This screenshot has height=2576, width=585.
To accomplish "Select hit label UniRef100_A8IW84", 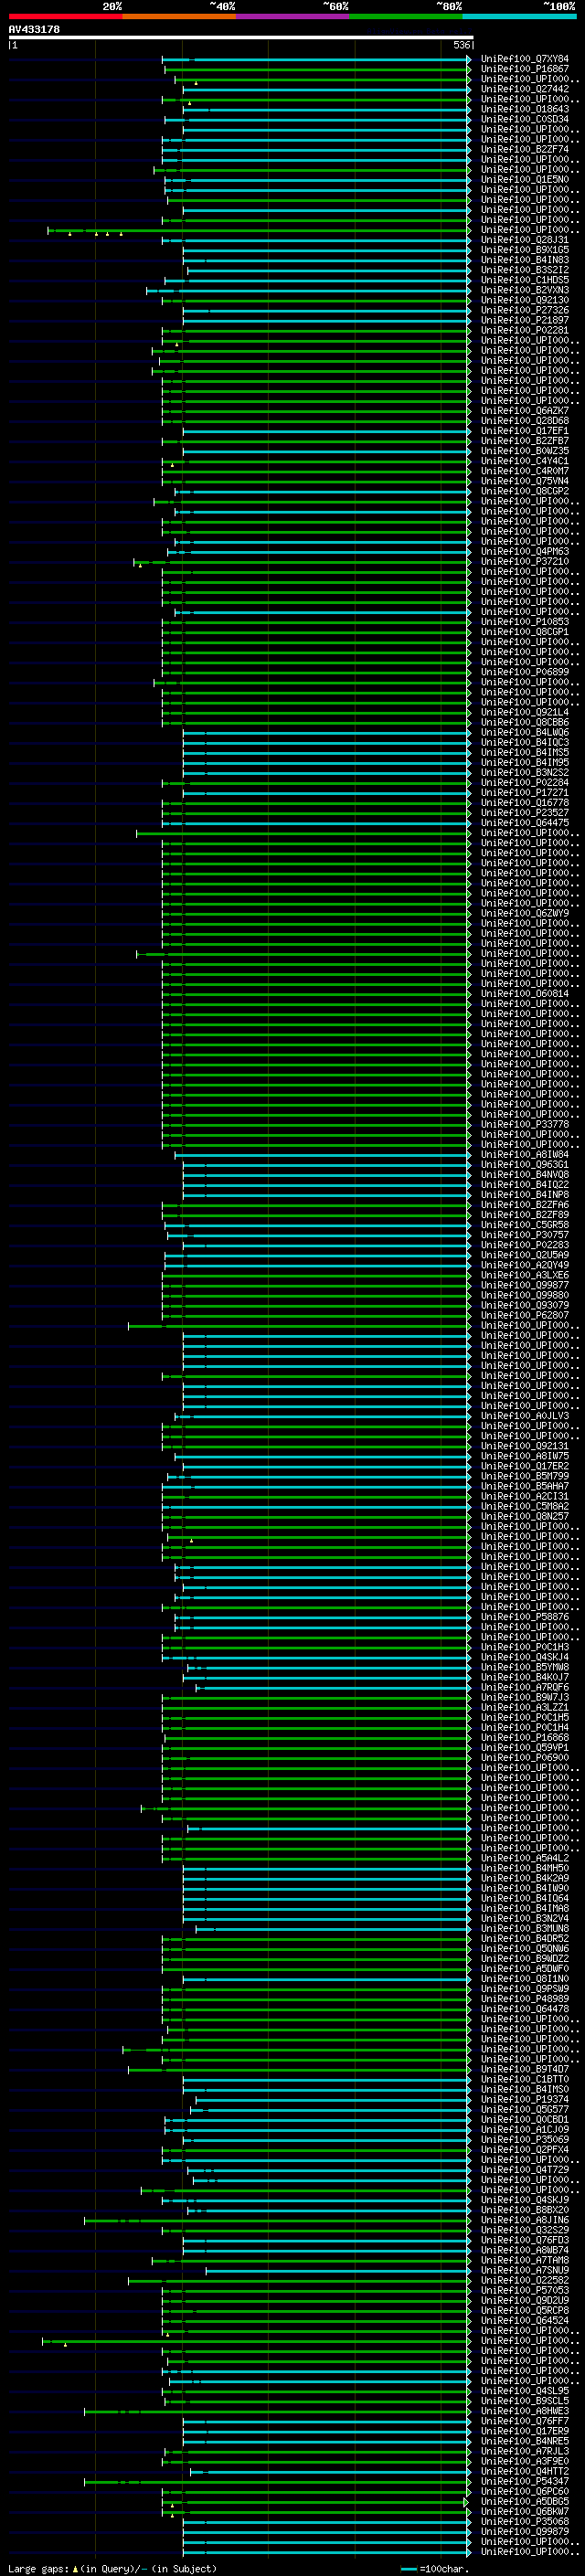I will click(525, 1155).
